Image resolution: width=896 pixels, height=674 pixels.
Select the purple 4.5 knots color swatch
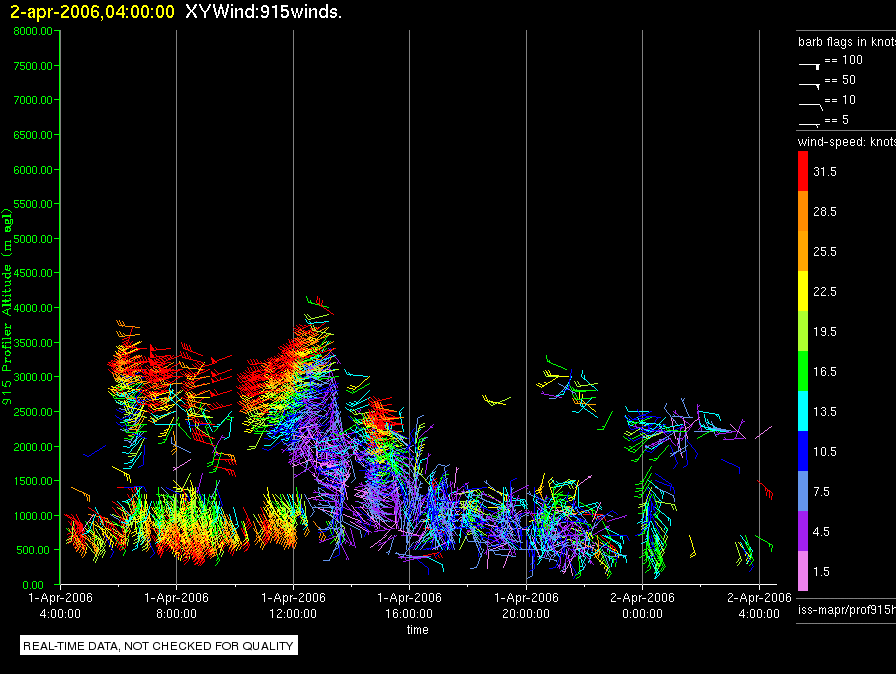coord(803,531)
